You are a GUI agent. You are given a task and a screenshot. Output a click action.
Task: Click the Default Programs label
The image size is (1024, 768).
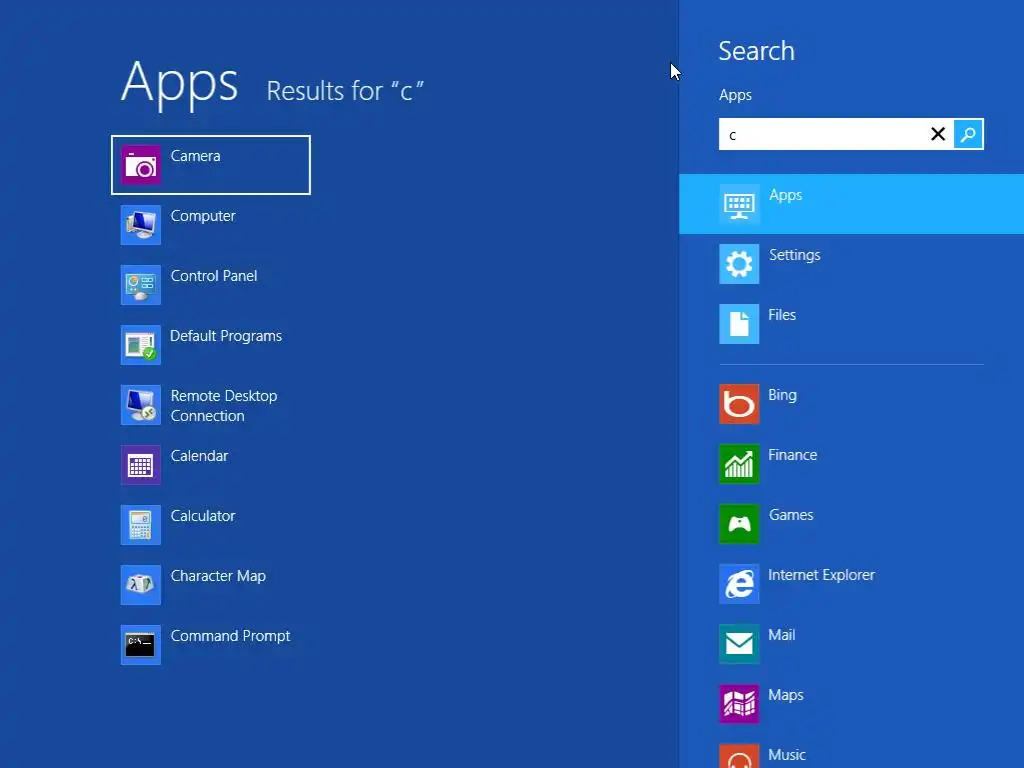click(226, 336)
